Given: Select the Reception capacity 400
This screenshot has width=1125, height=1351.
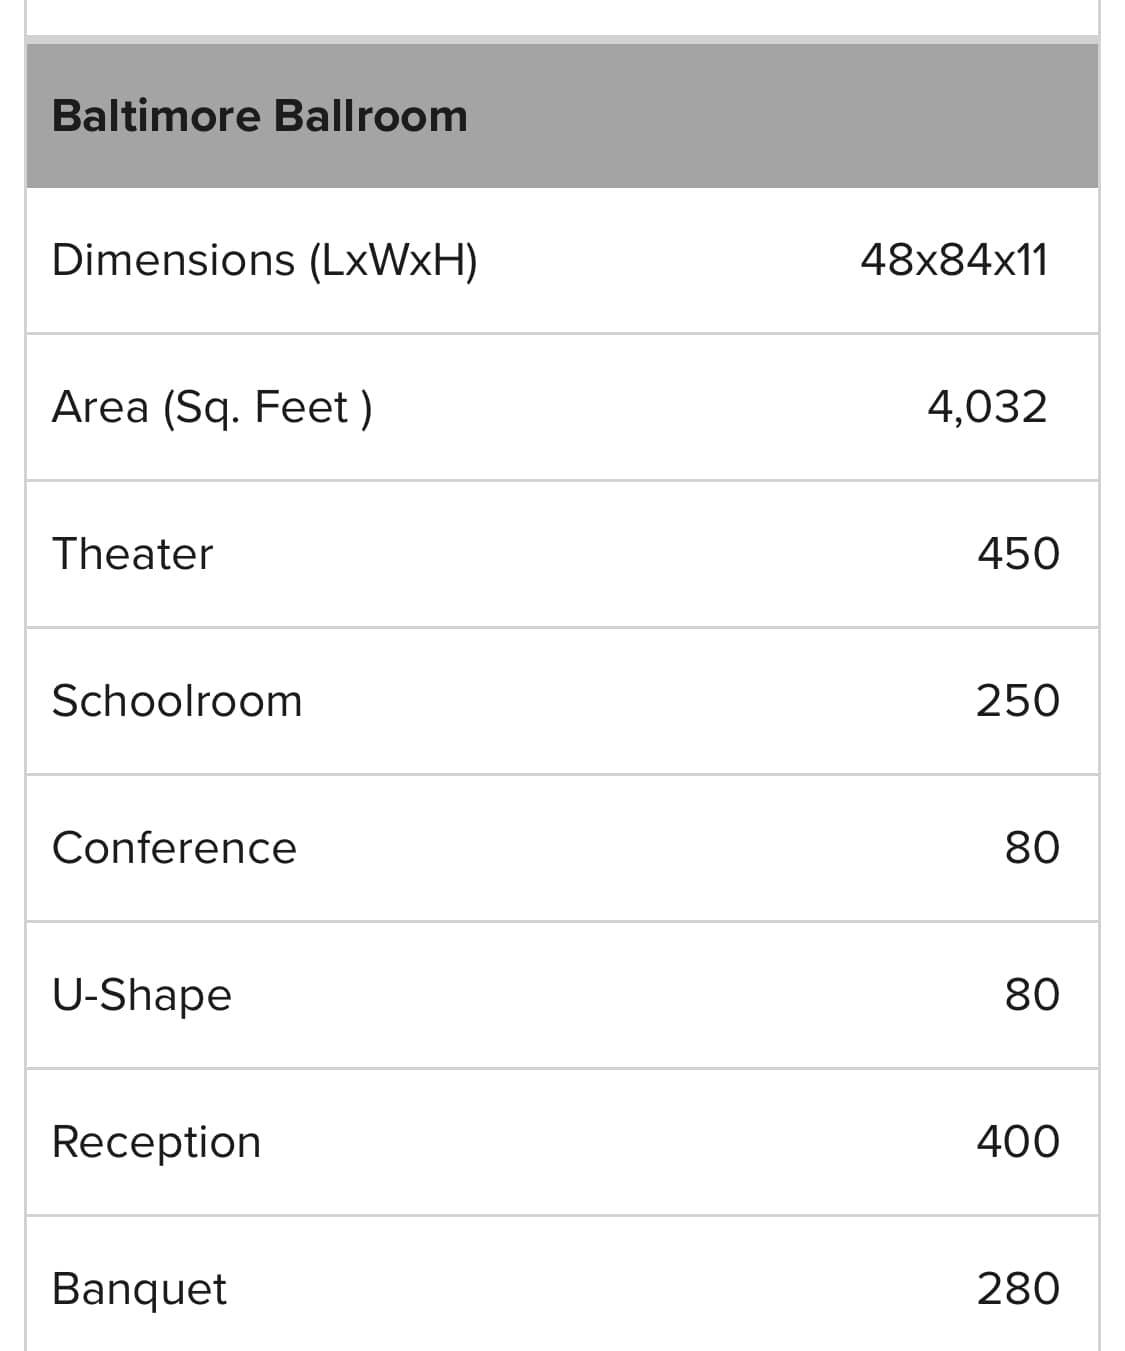Looking at the screenshot, I should pos(1018,1141).
